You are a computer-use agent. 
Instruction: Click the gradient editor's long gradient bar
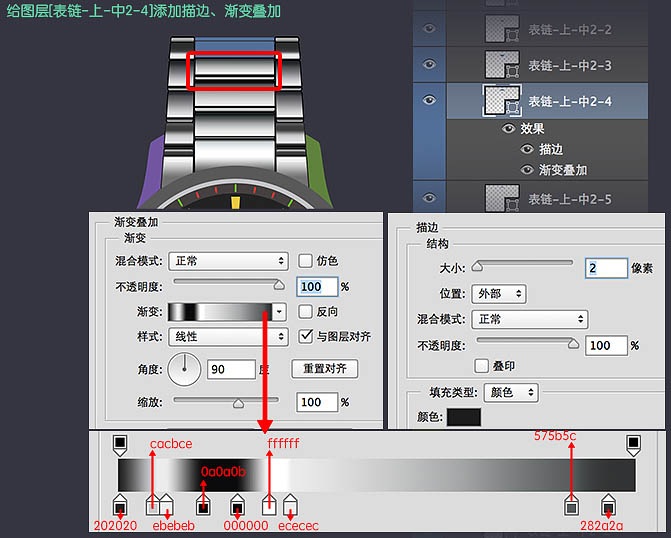tap(377, 475)
